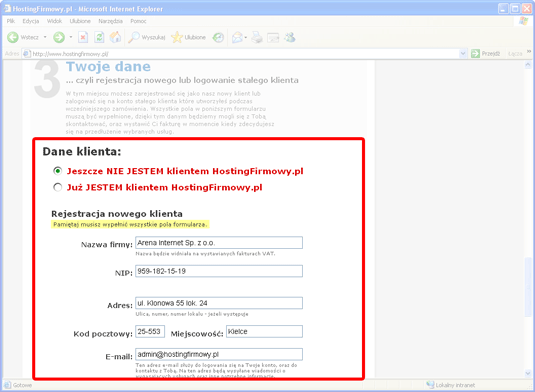Click the mail envelope toolbar icon
Screen dimensions: 535x392
point(237,37)
